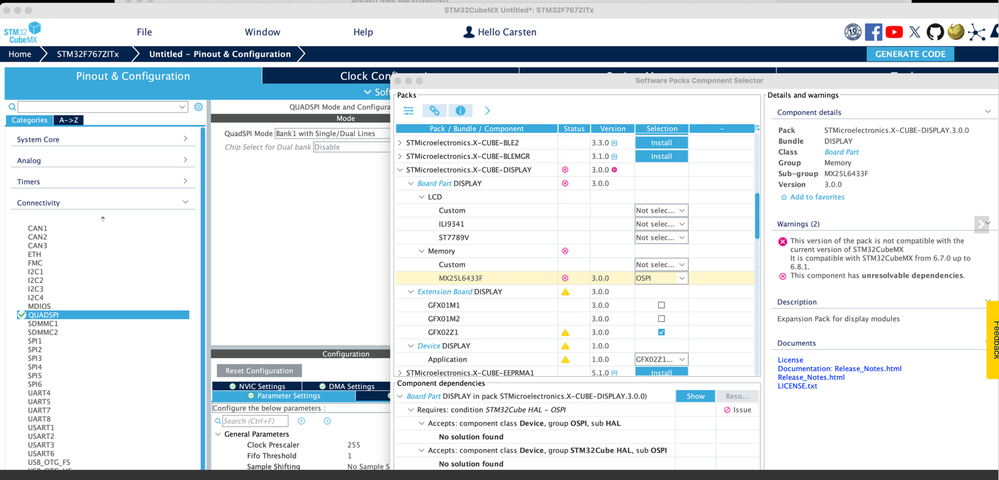Click the red error dot beside X-CUBE-DISPLAY version
The height and width of the screenshot is (480, 999).
pyautogui.click(x=615, y=170)
